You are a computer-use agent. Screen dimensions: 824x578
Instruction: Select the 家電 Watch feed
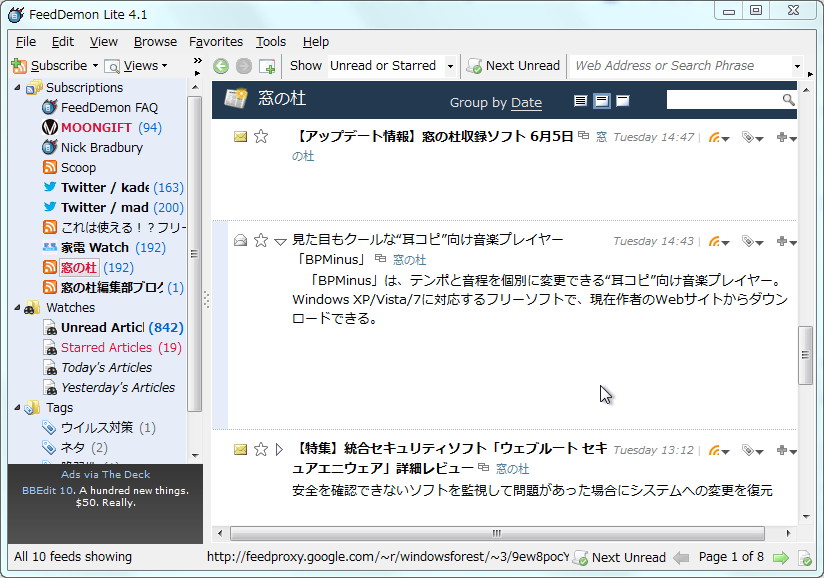pos(104,247)
